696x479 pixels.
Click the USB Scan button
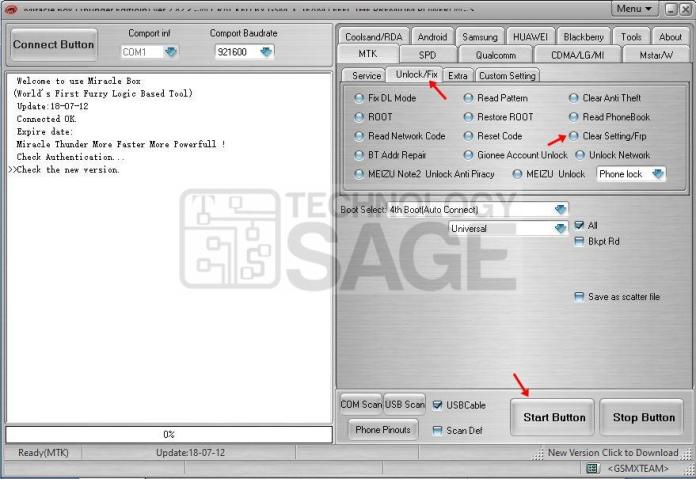tap(404, 404)
